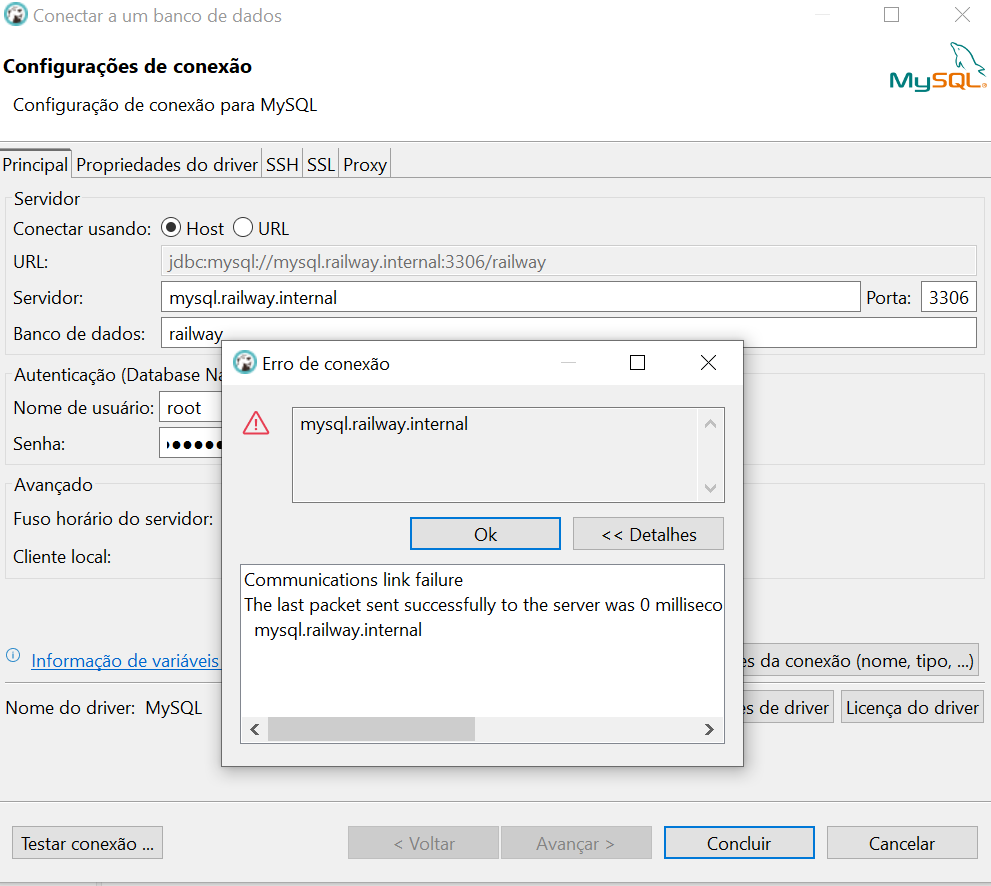Open Licença do driver
The image size is (991, 886).
(x=912, y=707)
